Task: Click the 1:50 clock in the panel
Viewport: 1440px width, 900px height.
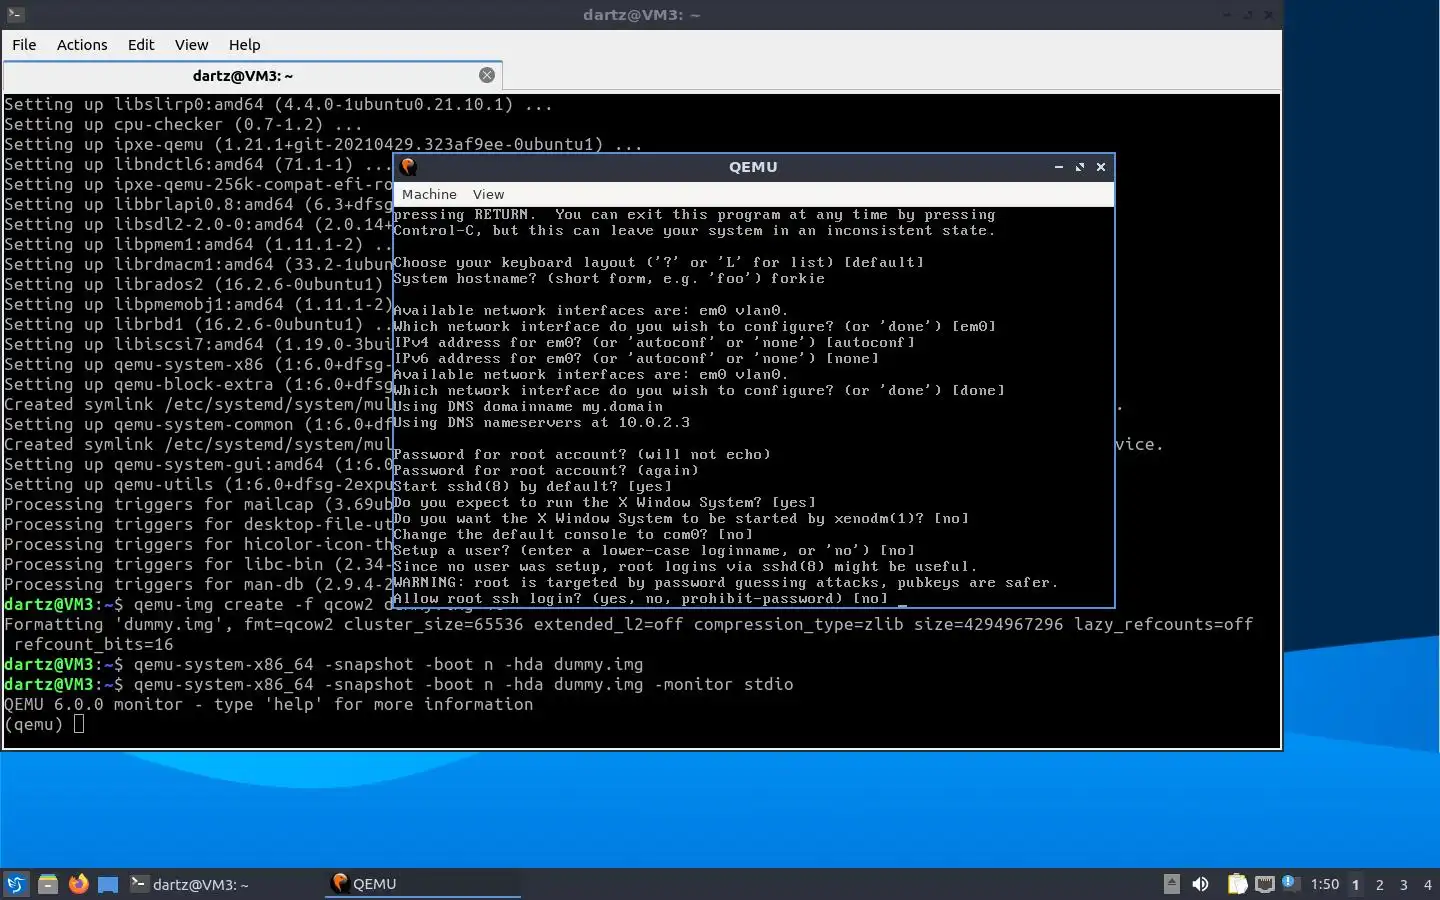Action: (1325, 884)
